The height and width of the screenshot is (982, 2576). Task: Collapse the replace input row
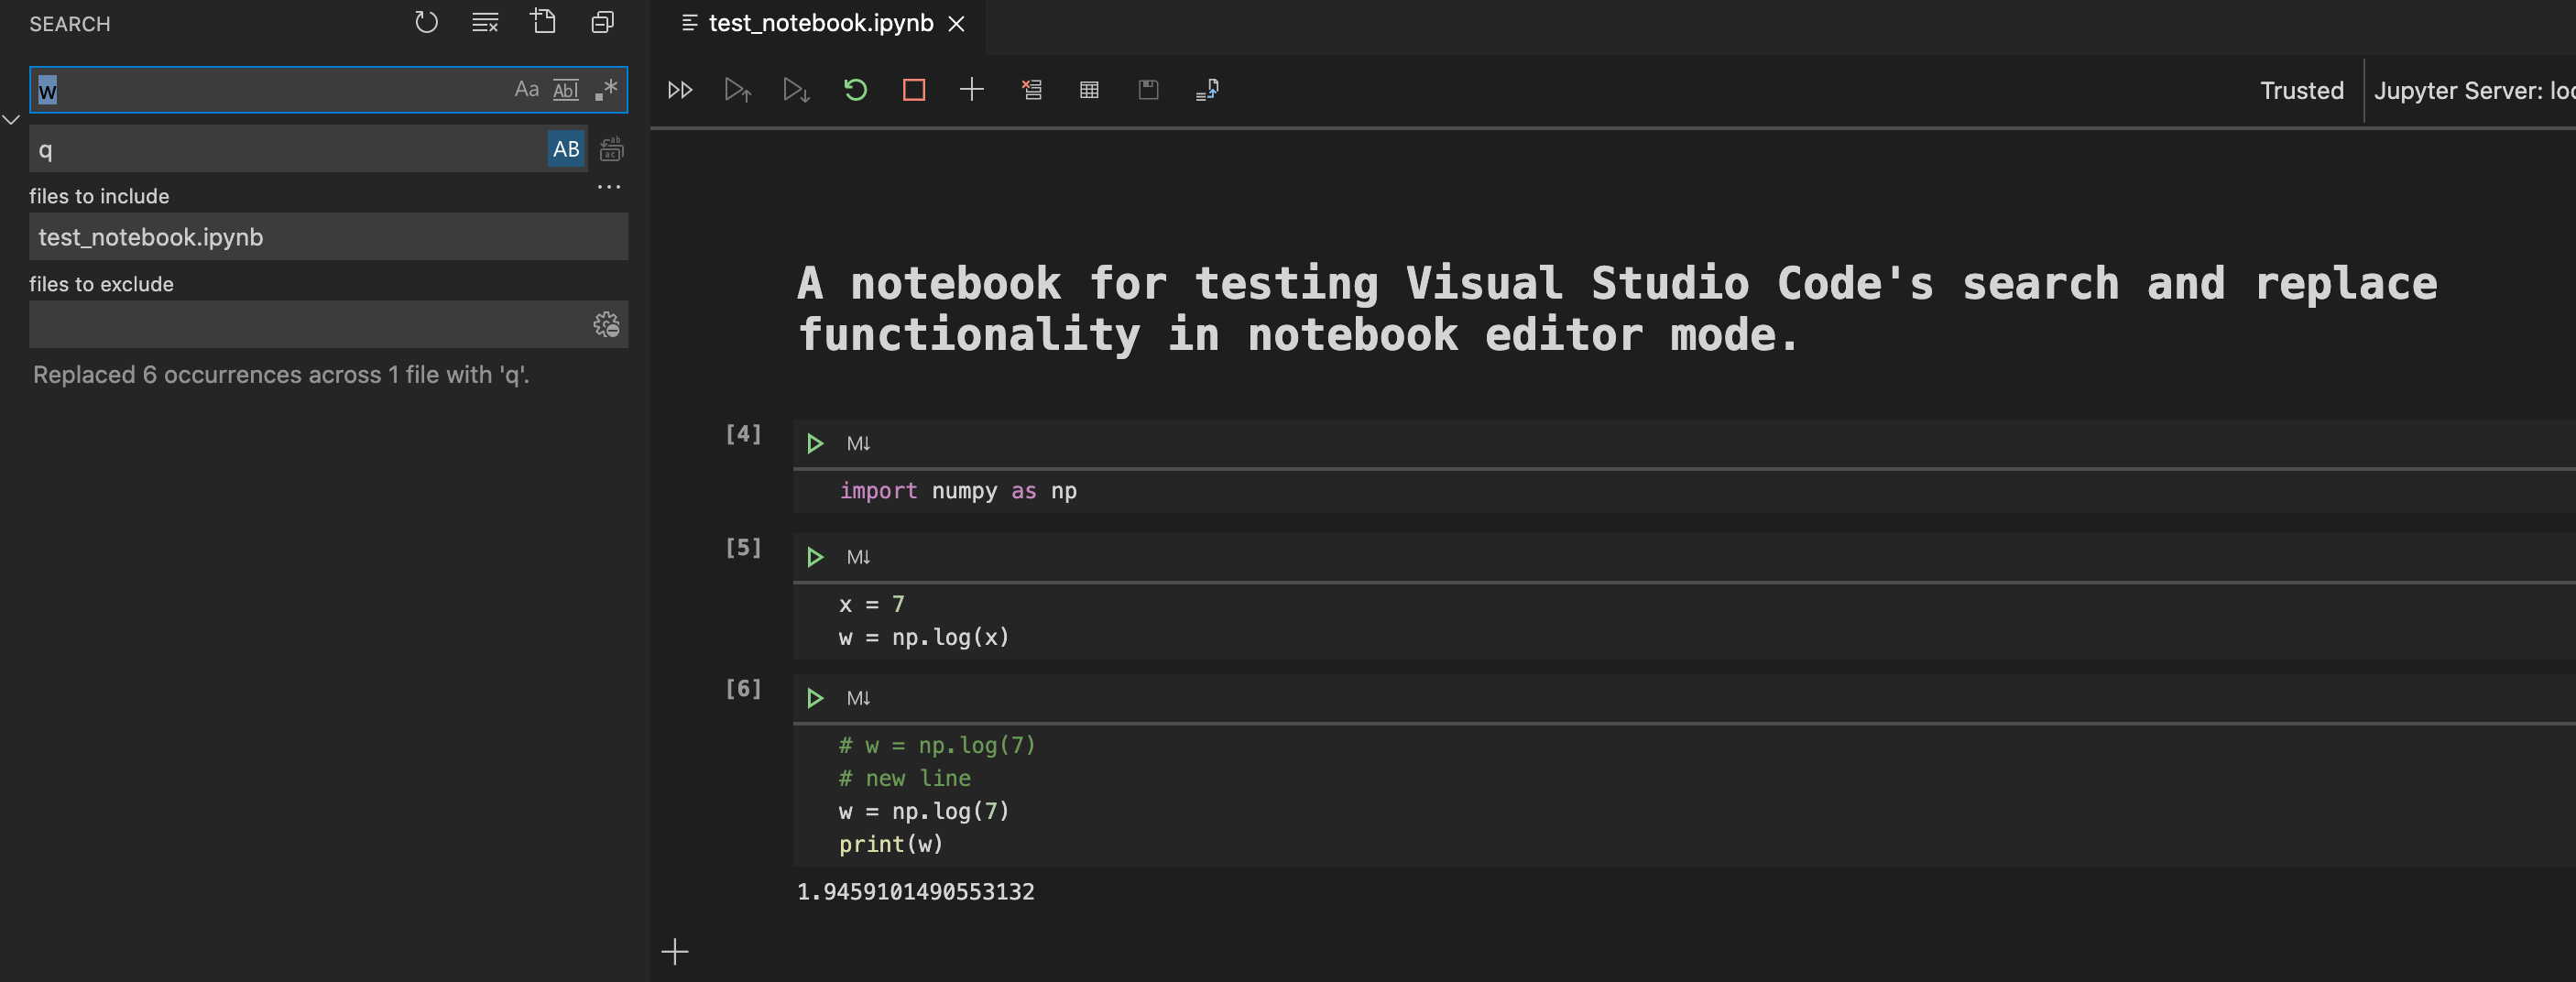[11, 119]
